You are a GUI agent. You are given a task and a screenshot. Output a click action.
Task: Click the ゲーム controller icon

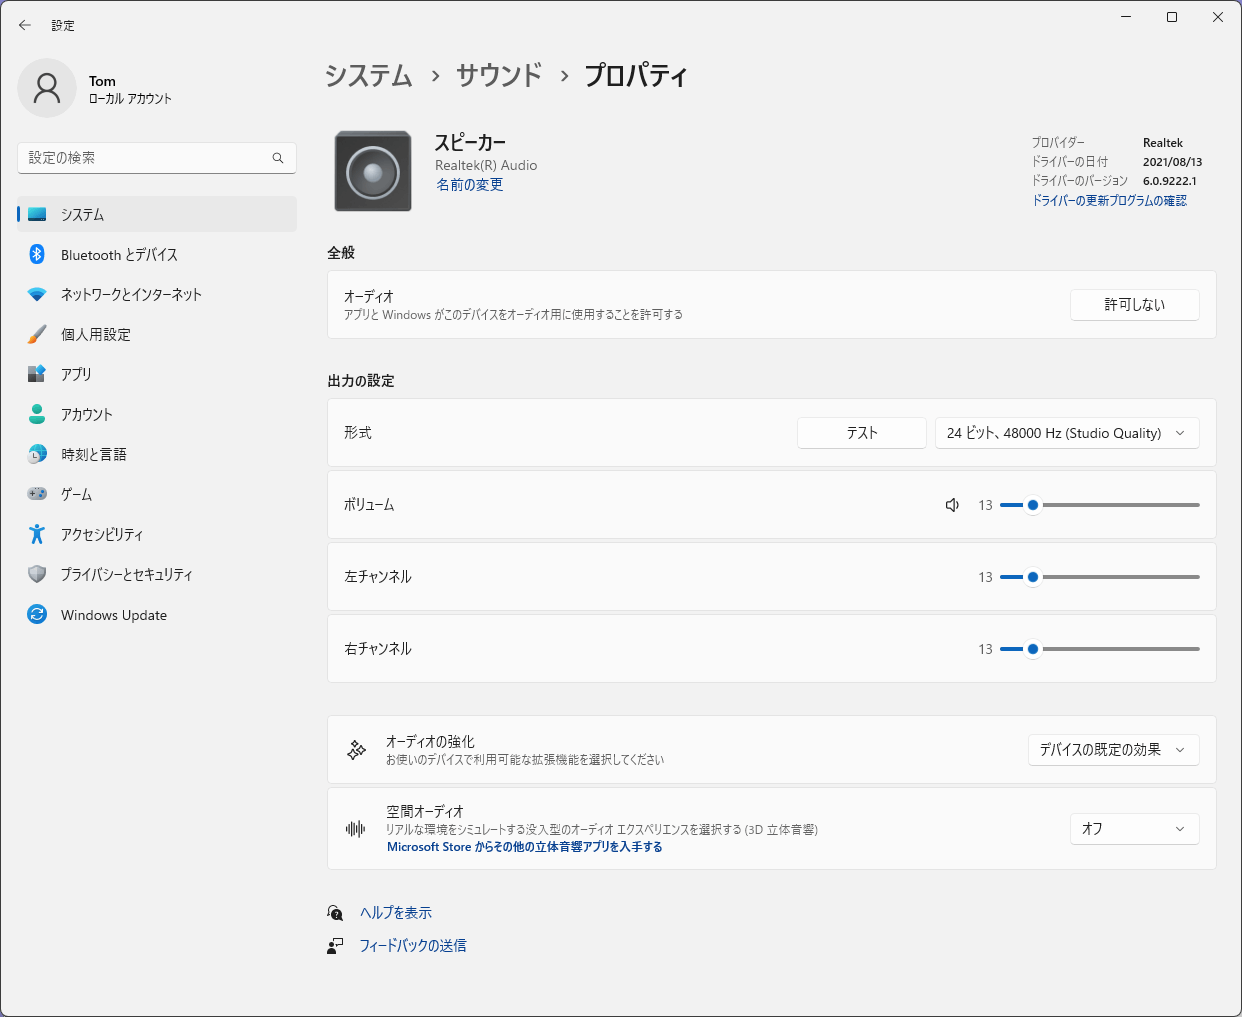coord(37,494)
